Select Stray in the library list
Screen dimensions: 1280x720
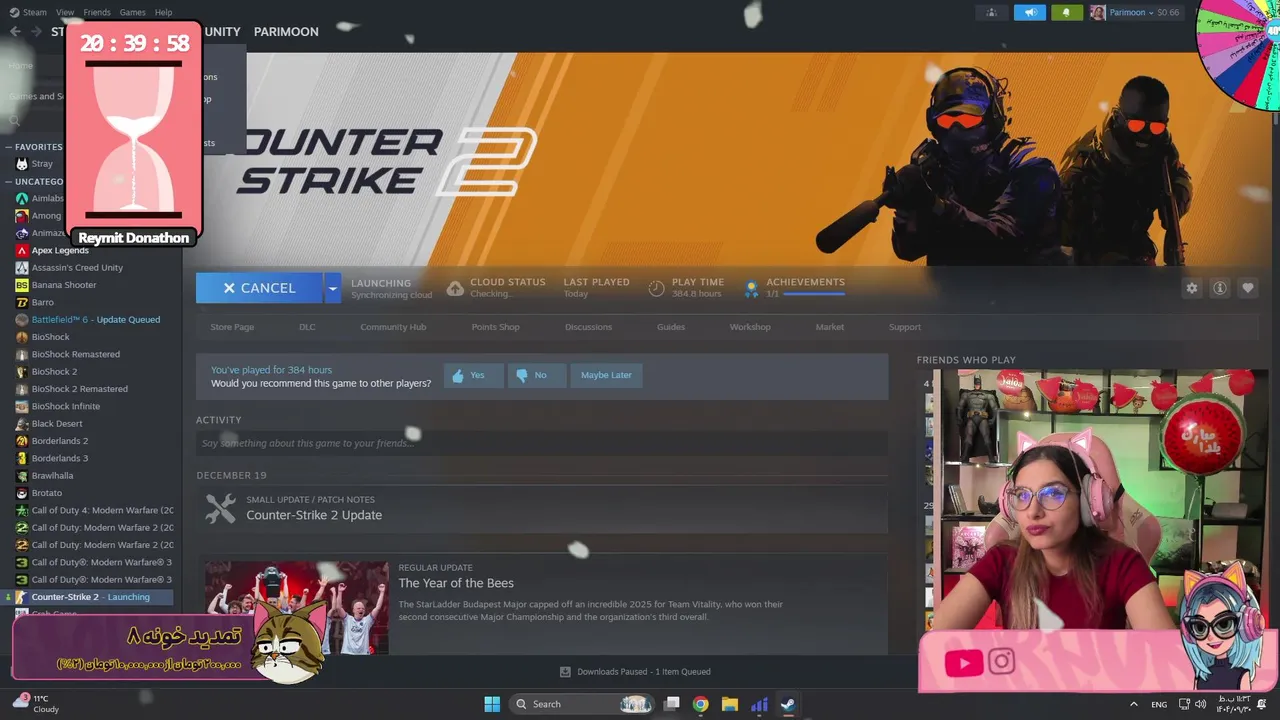tap(42, 164)
